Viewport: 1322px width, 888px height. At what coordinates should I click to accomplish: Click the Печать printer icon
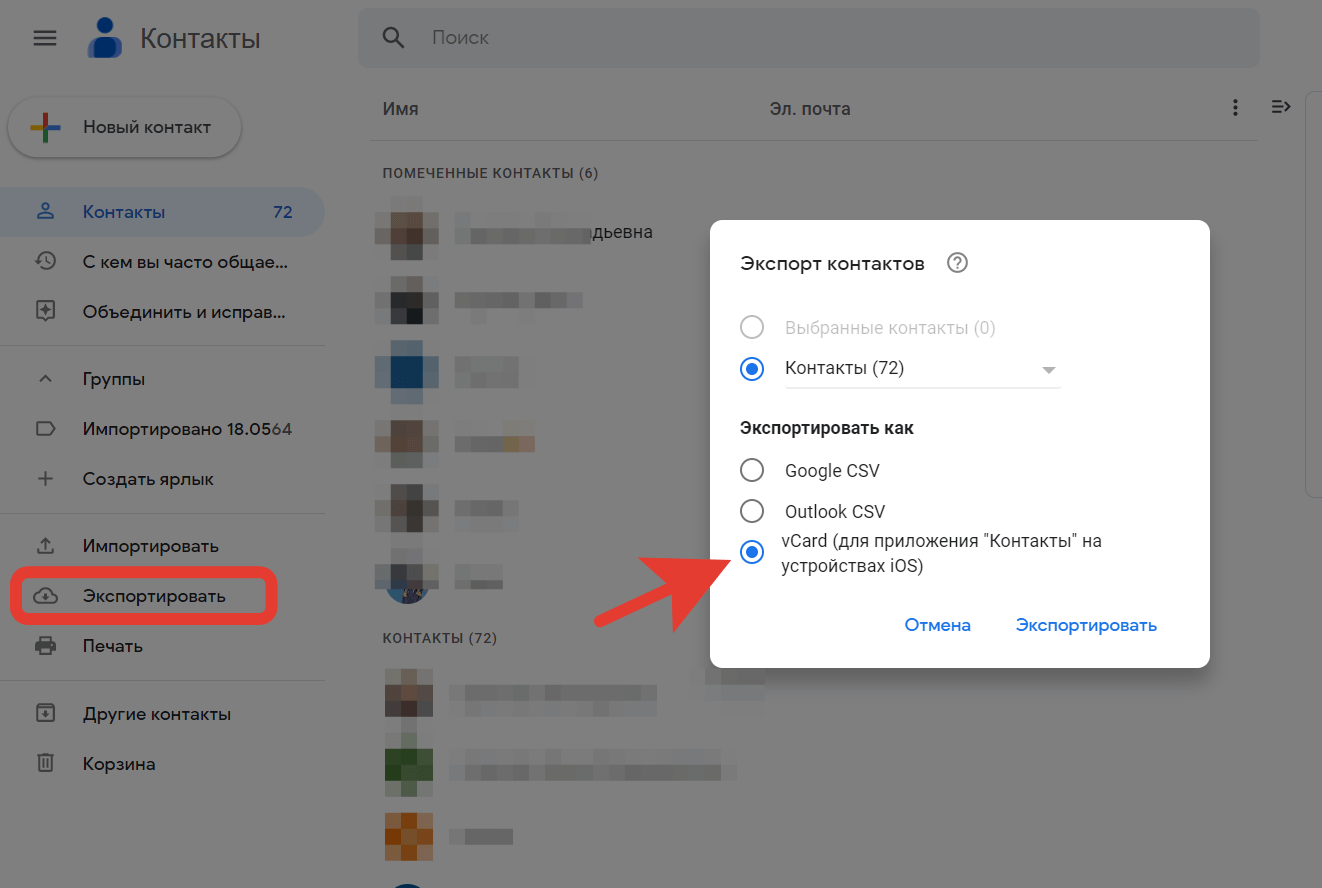pos(45,645)
